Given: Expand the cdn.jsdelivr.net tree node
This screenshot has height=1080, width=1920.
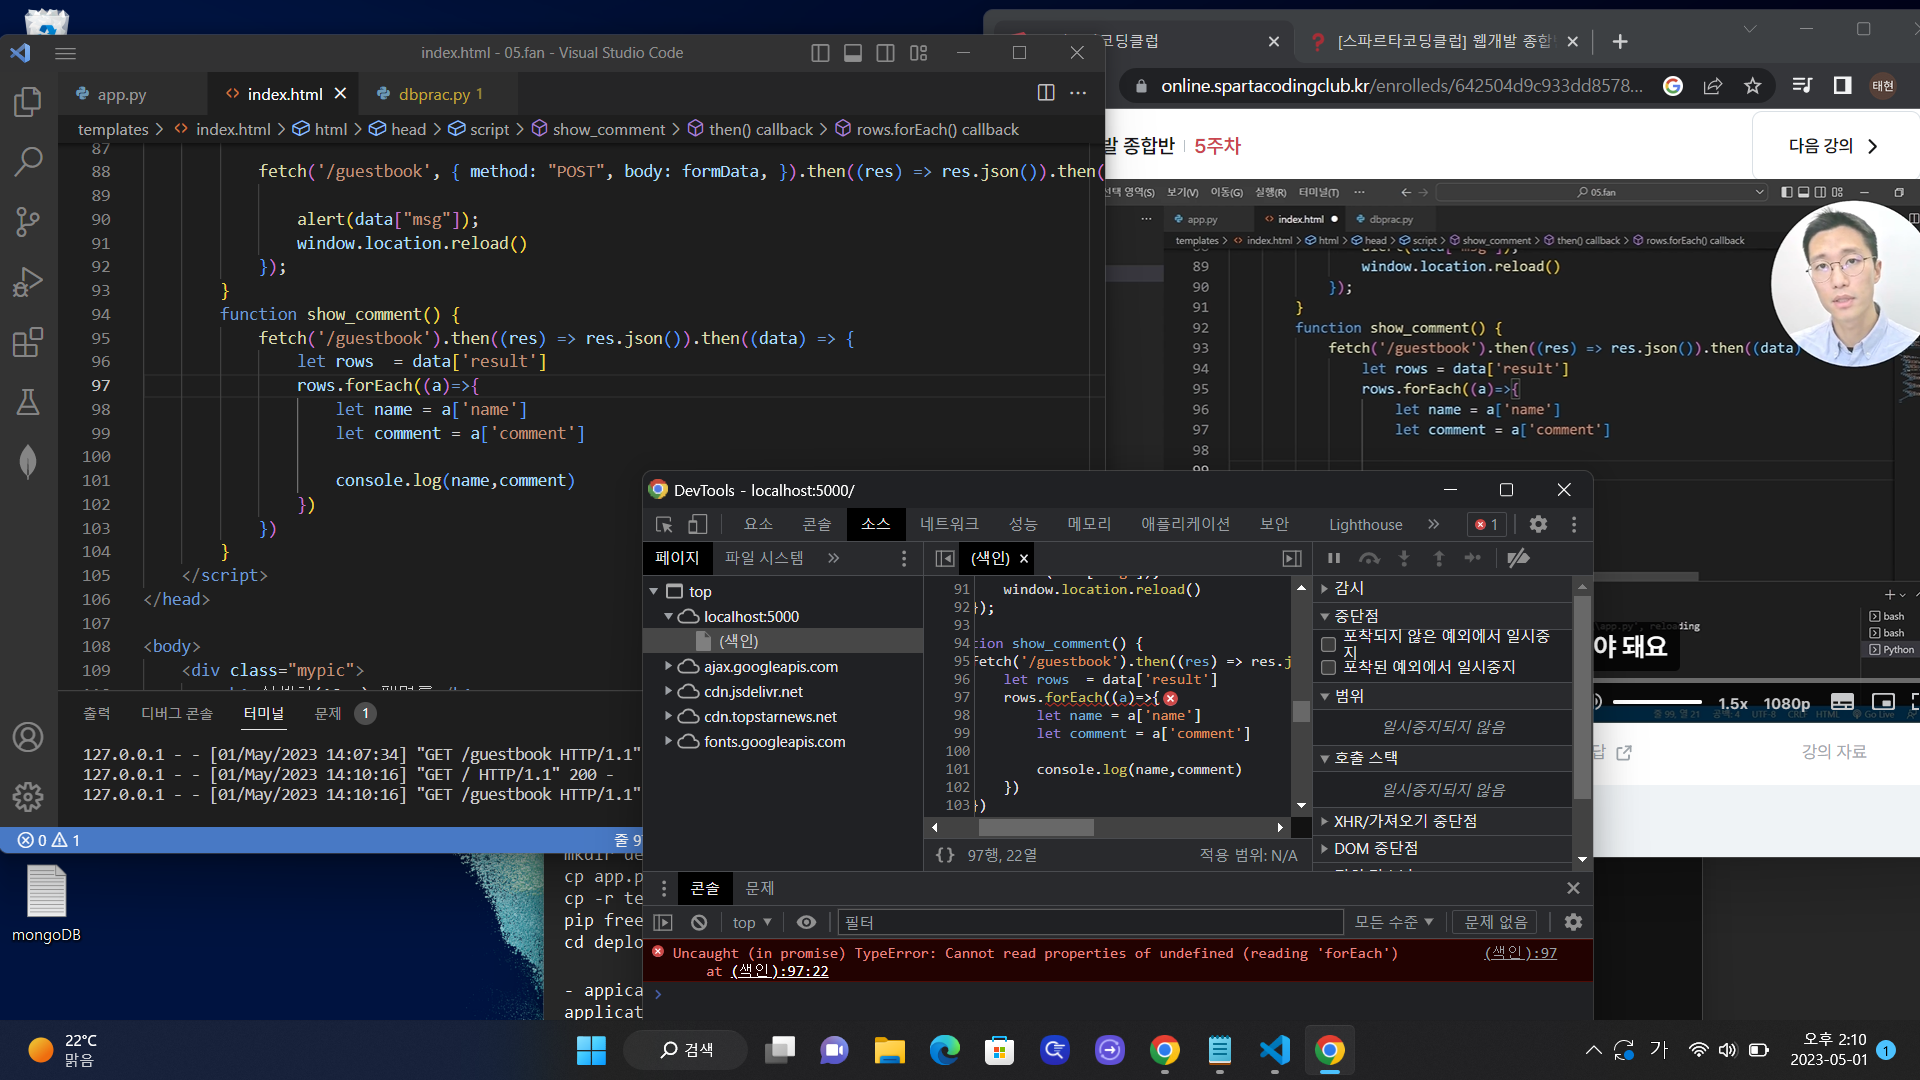Looking at the screenshot, I should click(x=668, y=690).
